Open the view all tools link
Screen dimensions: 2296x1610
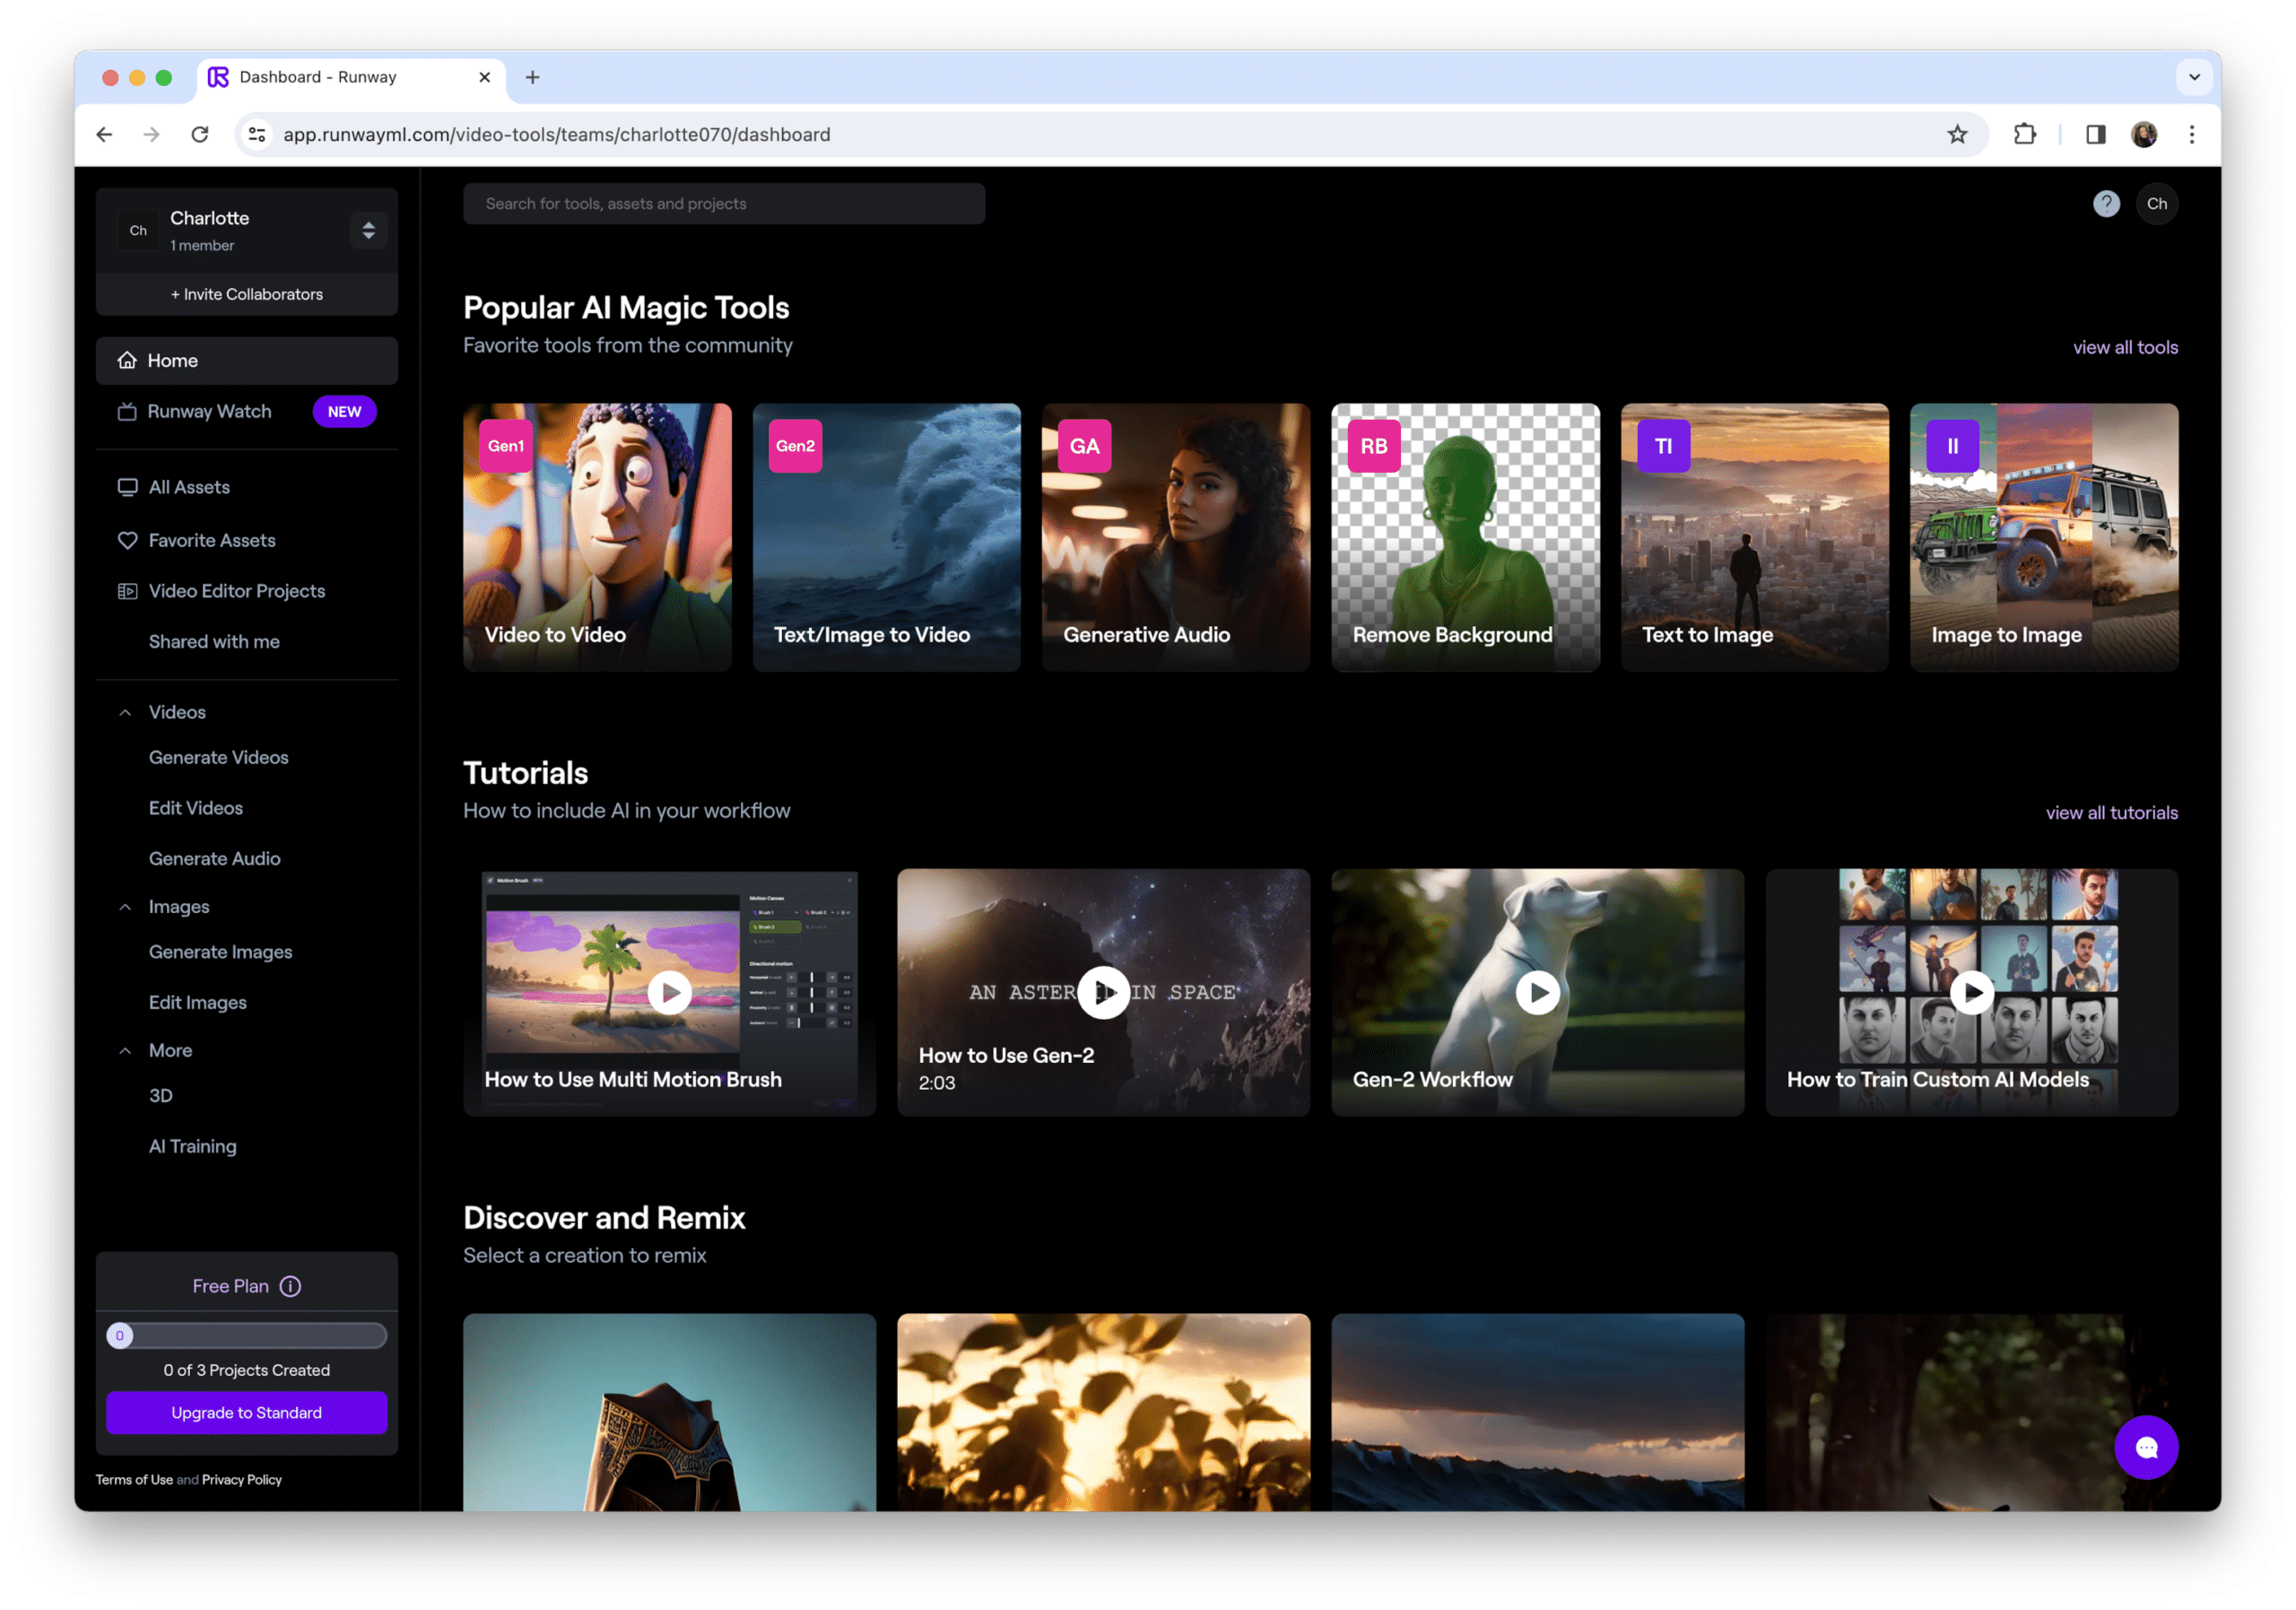(x=2124, y=347)
